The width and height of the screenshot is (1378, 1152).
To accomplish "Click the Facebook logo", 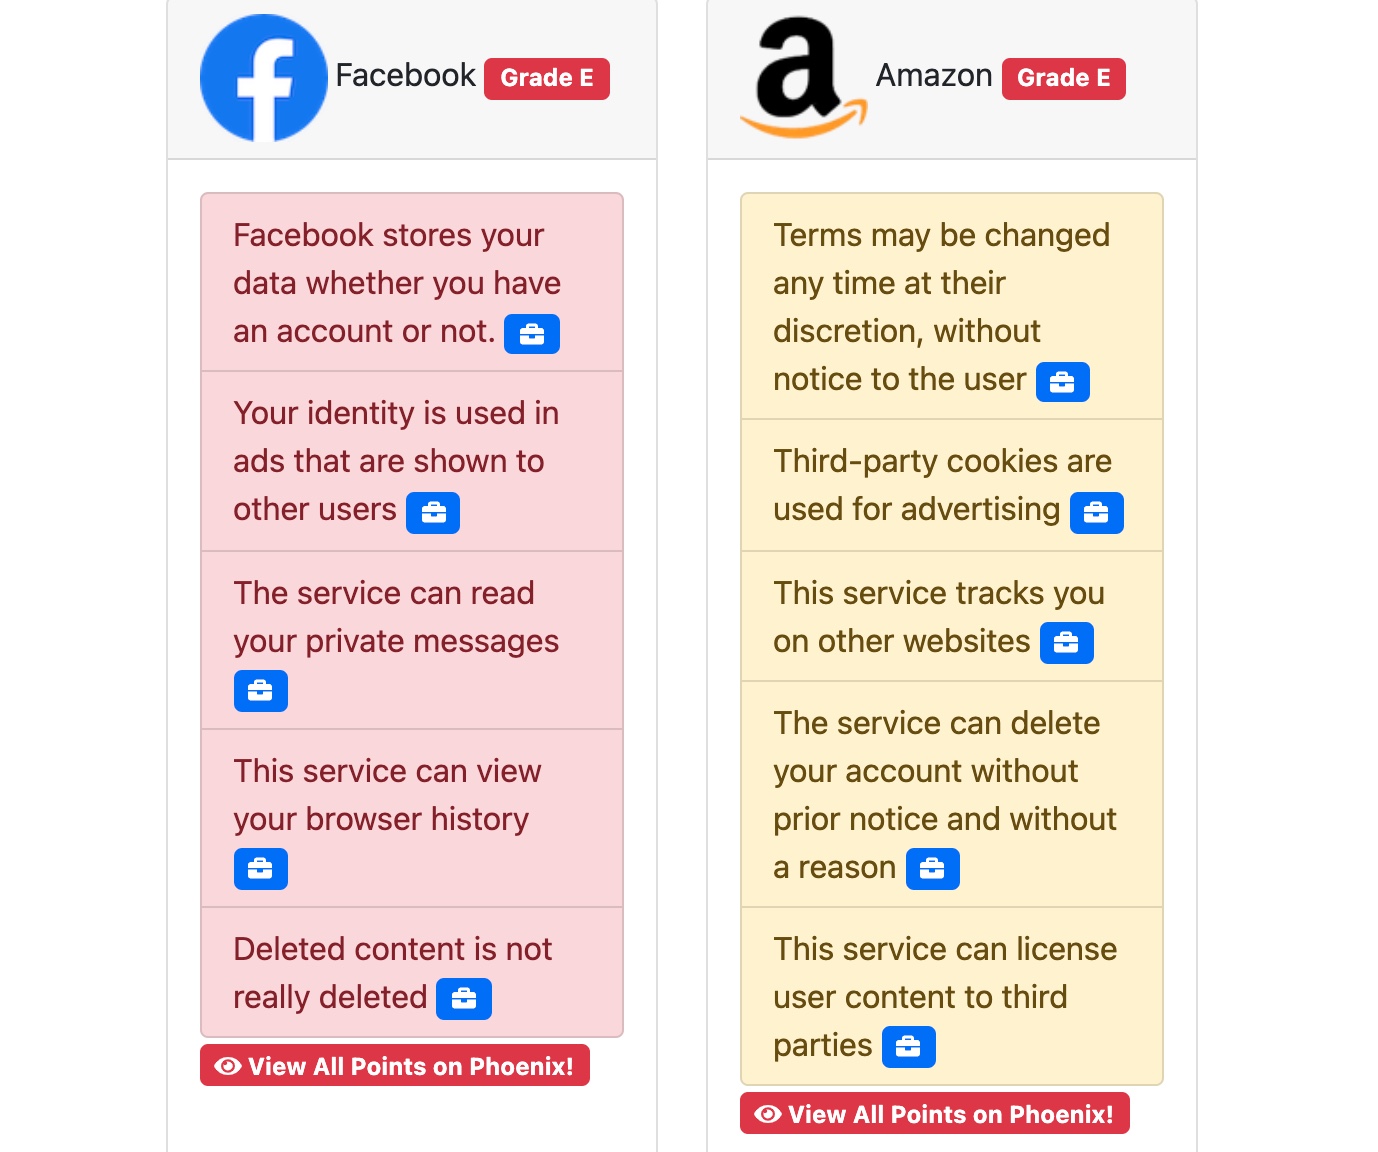I will point(264,78).
